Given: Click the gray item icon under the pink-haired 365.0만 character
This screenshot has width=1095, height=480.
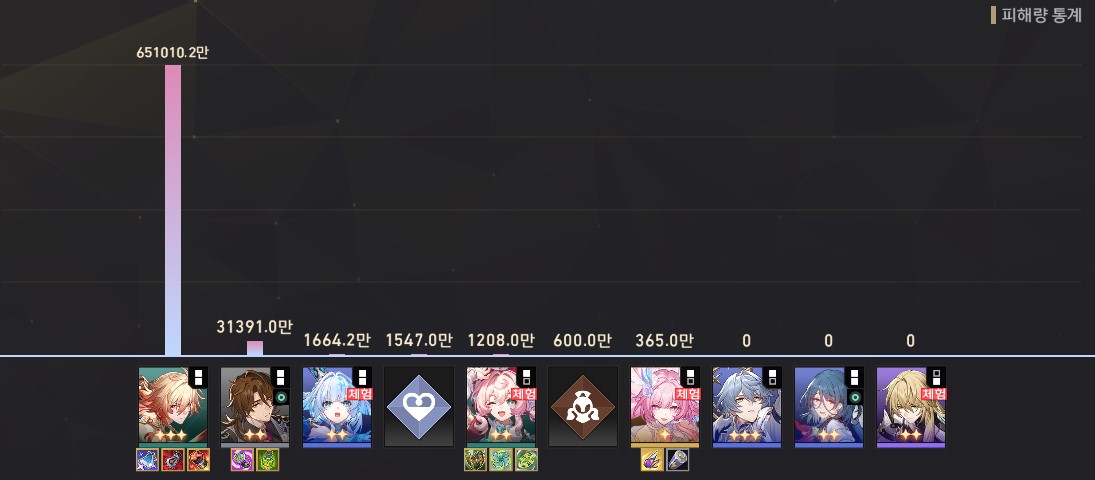Looking at the screenshot, I should tap(677, 460).
